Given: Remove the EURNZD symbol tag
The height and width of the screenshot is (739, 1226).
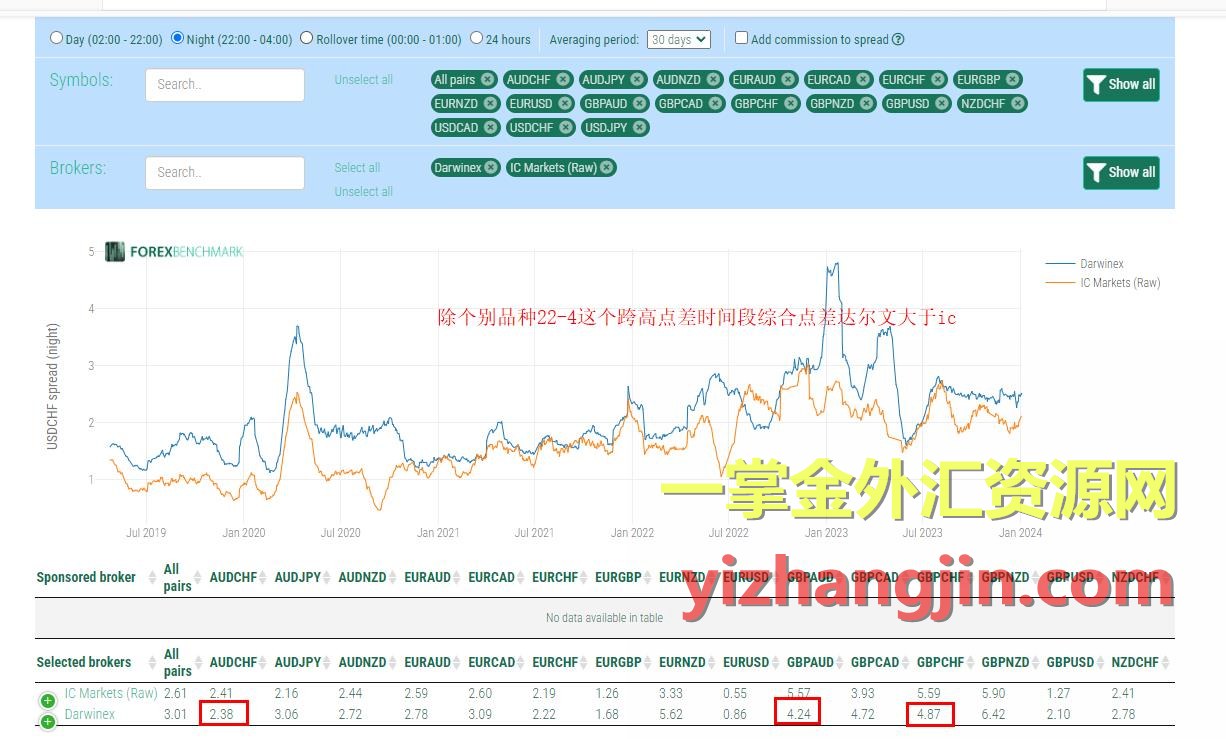Looking at the screenshot, I should coord(490,104).
